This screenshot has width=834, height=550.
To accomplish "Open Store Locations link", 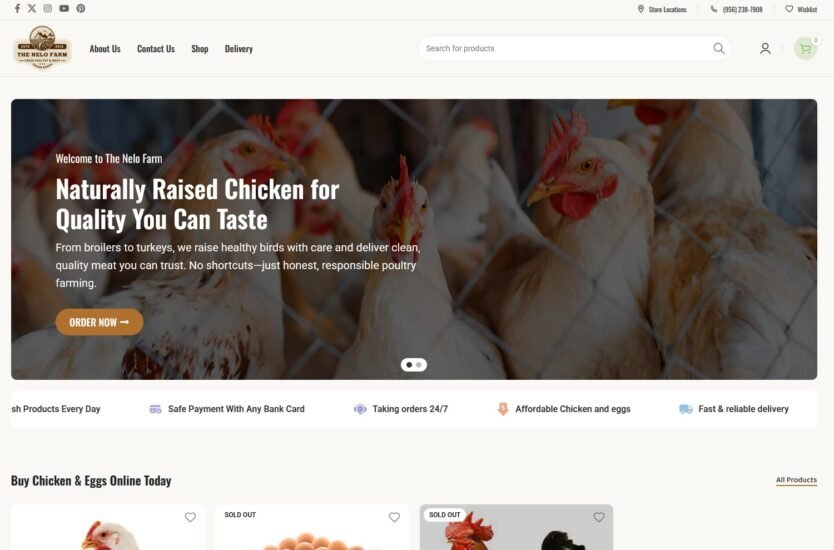I will click(x=662, y=9).
